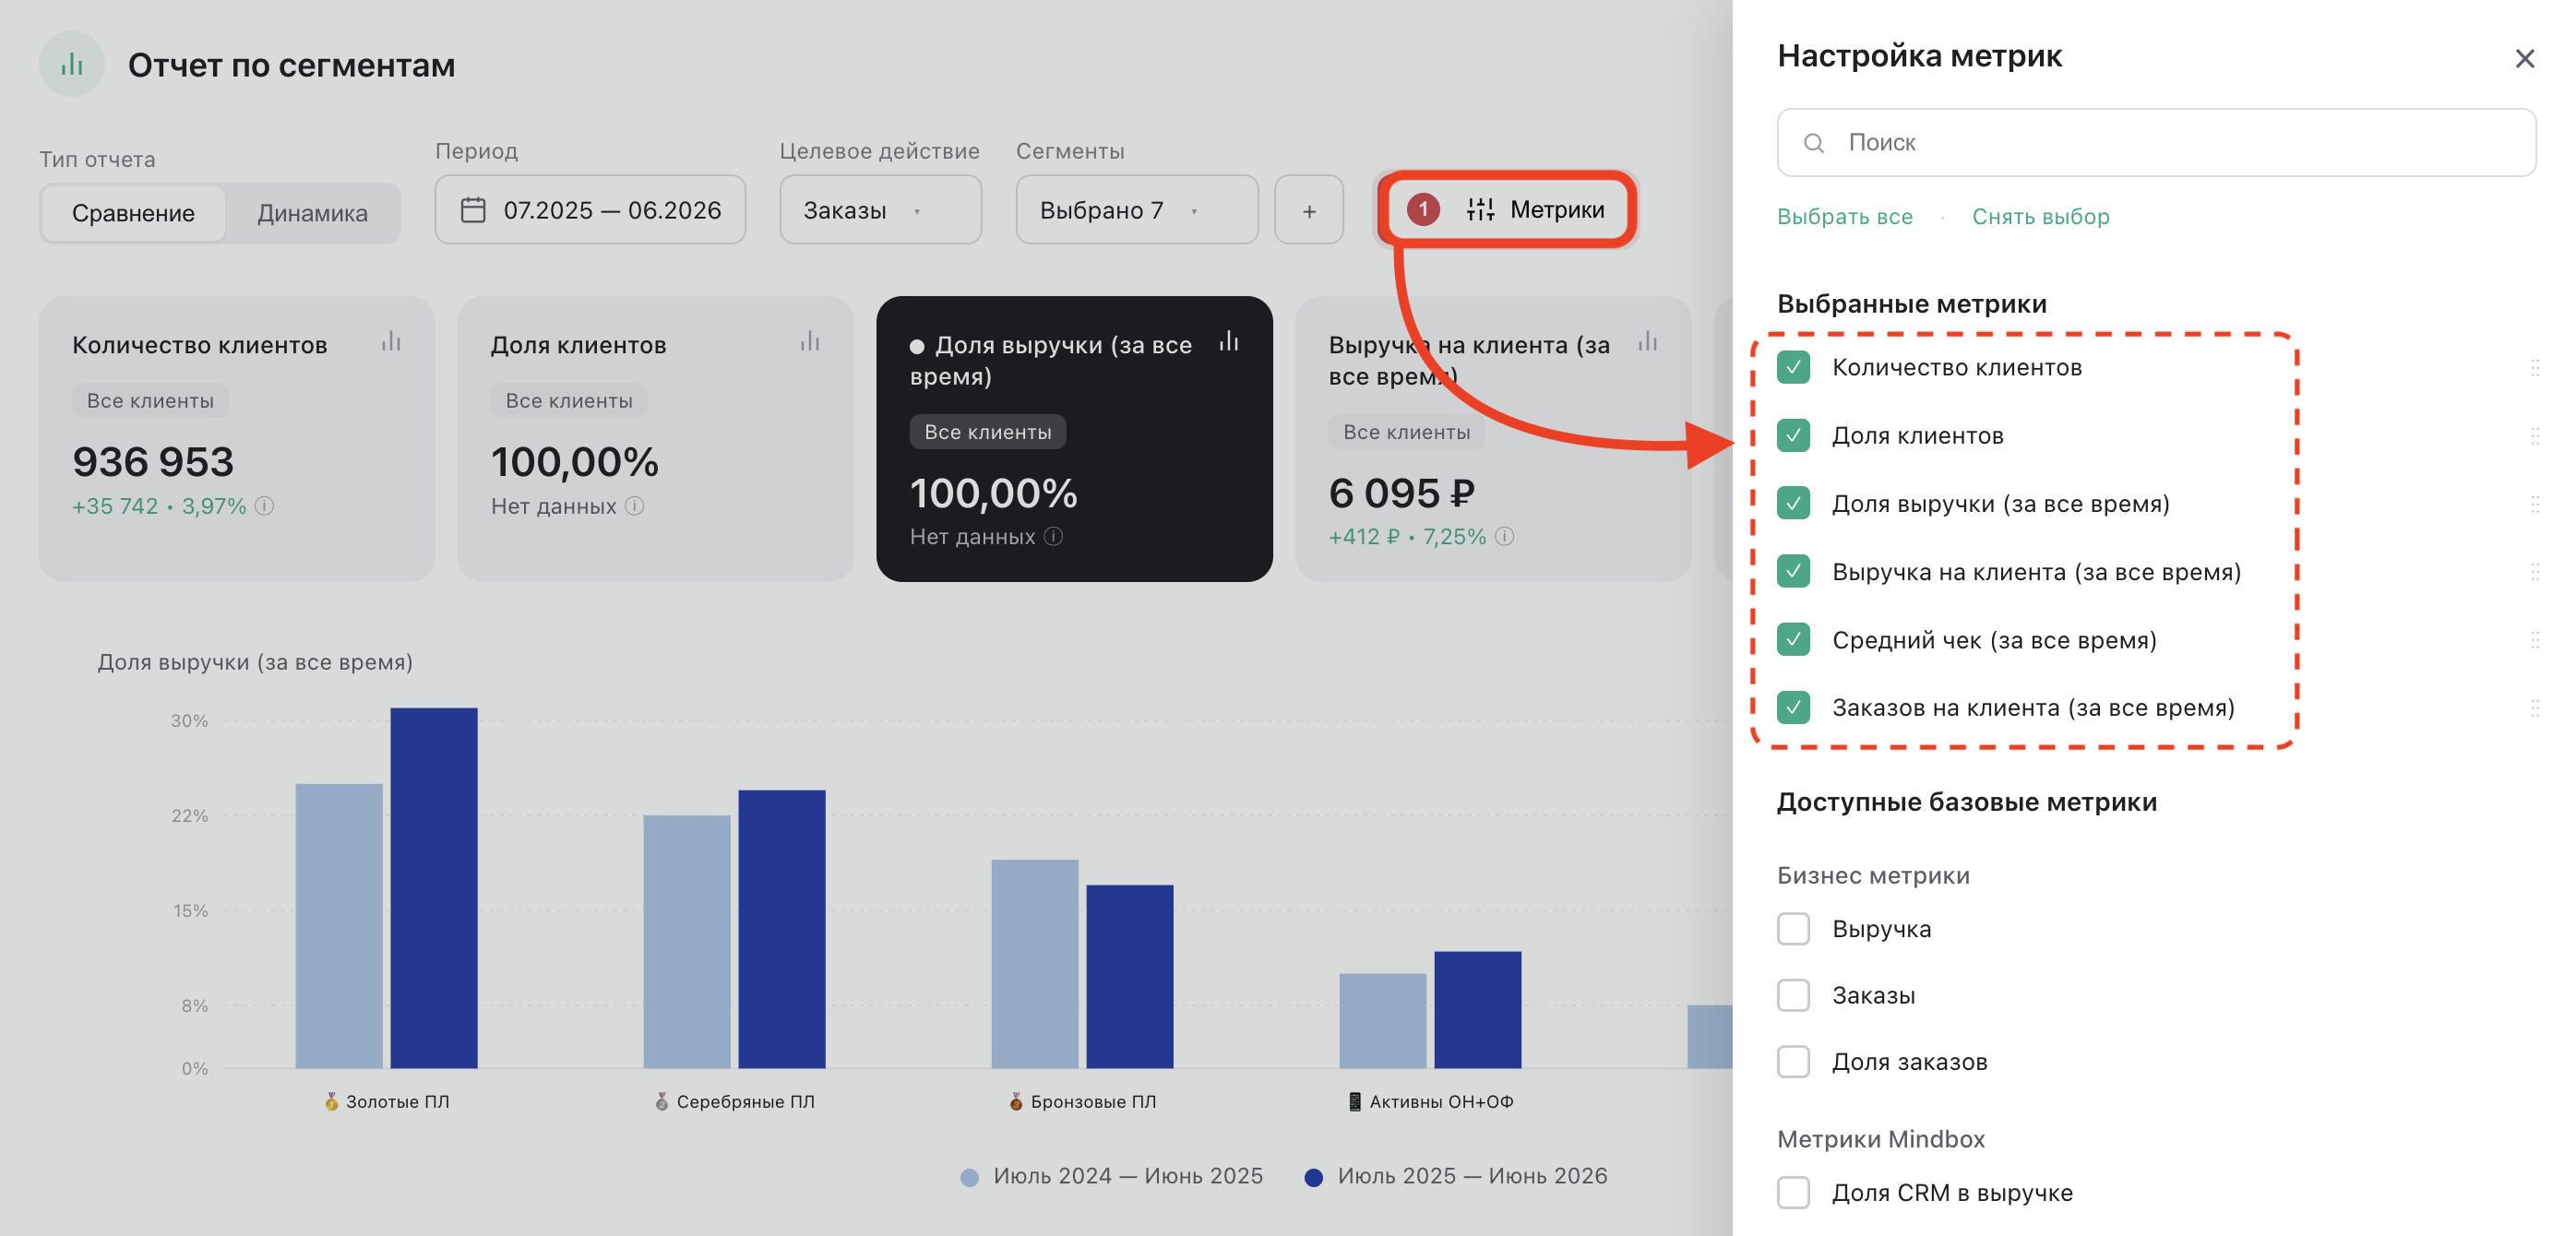The image size is (2576, 1236).
Task: Uncheck Доля клиентов metric
Action: pyautogui.click(x=1793, y=436)
